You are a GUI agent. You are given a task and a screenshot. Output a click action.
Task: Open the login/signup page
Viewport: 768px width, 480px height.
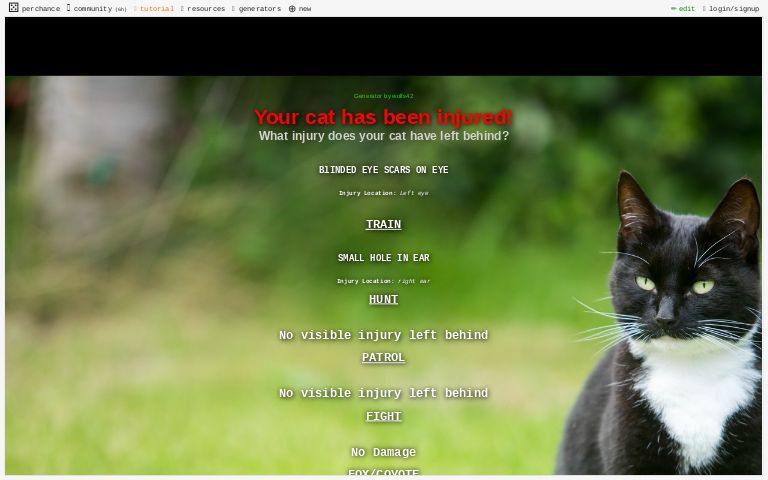(734, 8)
